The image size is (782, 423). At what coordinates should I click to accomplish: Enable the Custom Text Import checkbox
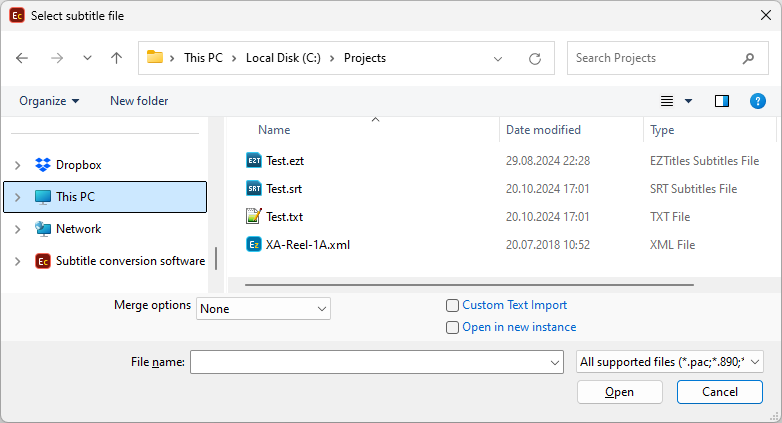pyautogui.click(x=453, y=305)
